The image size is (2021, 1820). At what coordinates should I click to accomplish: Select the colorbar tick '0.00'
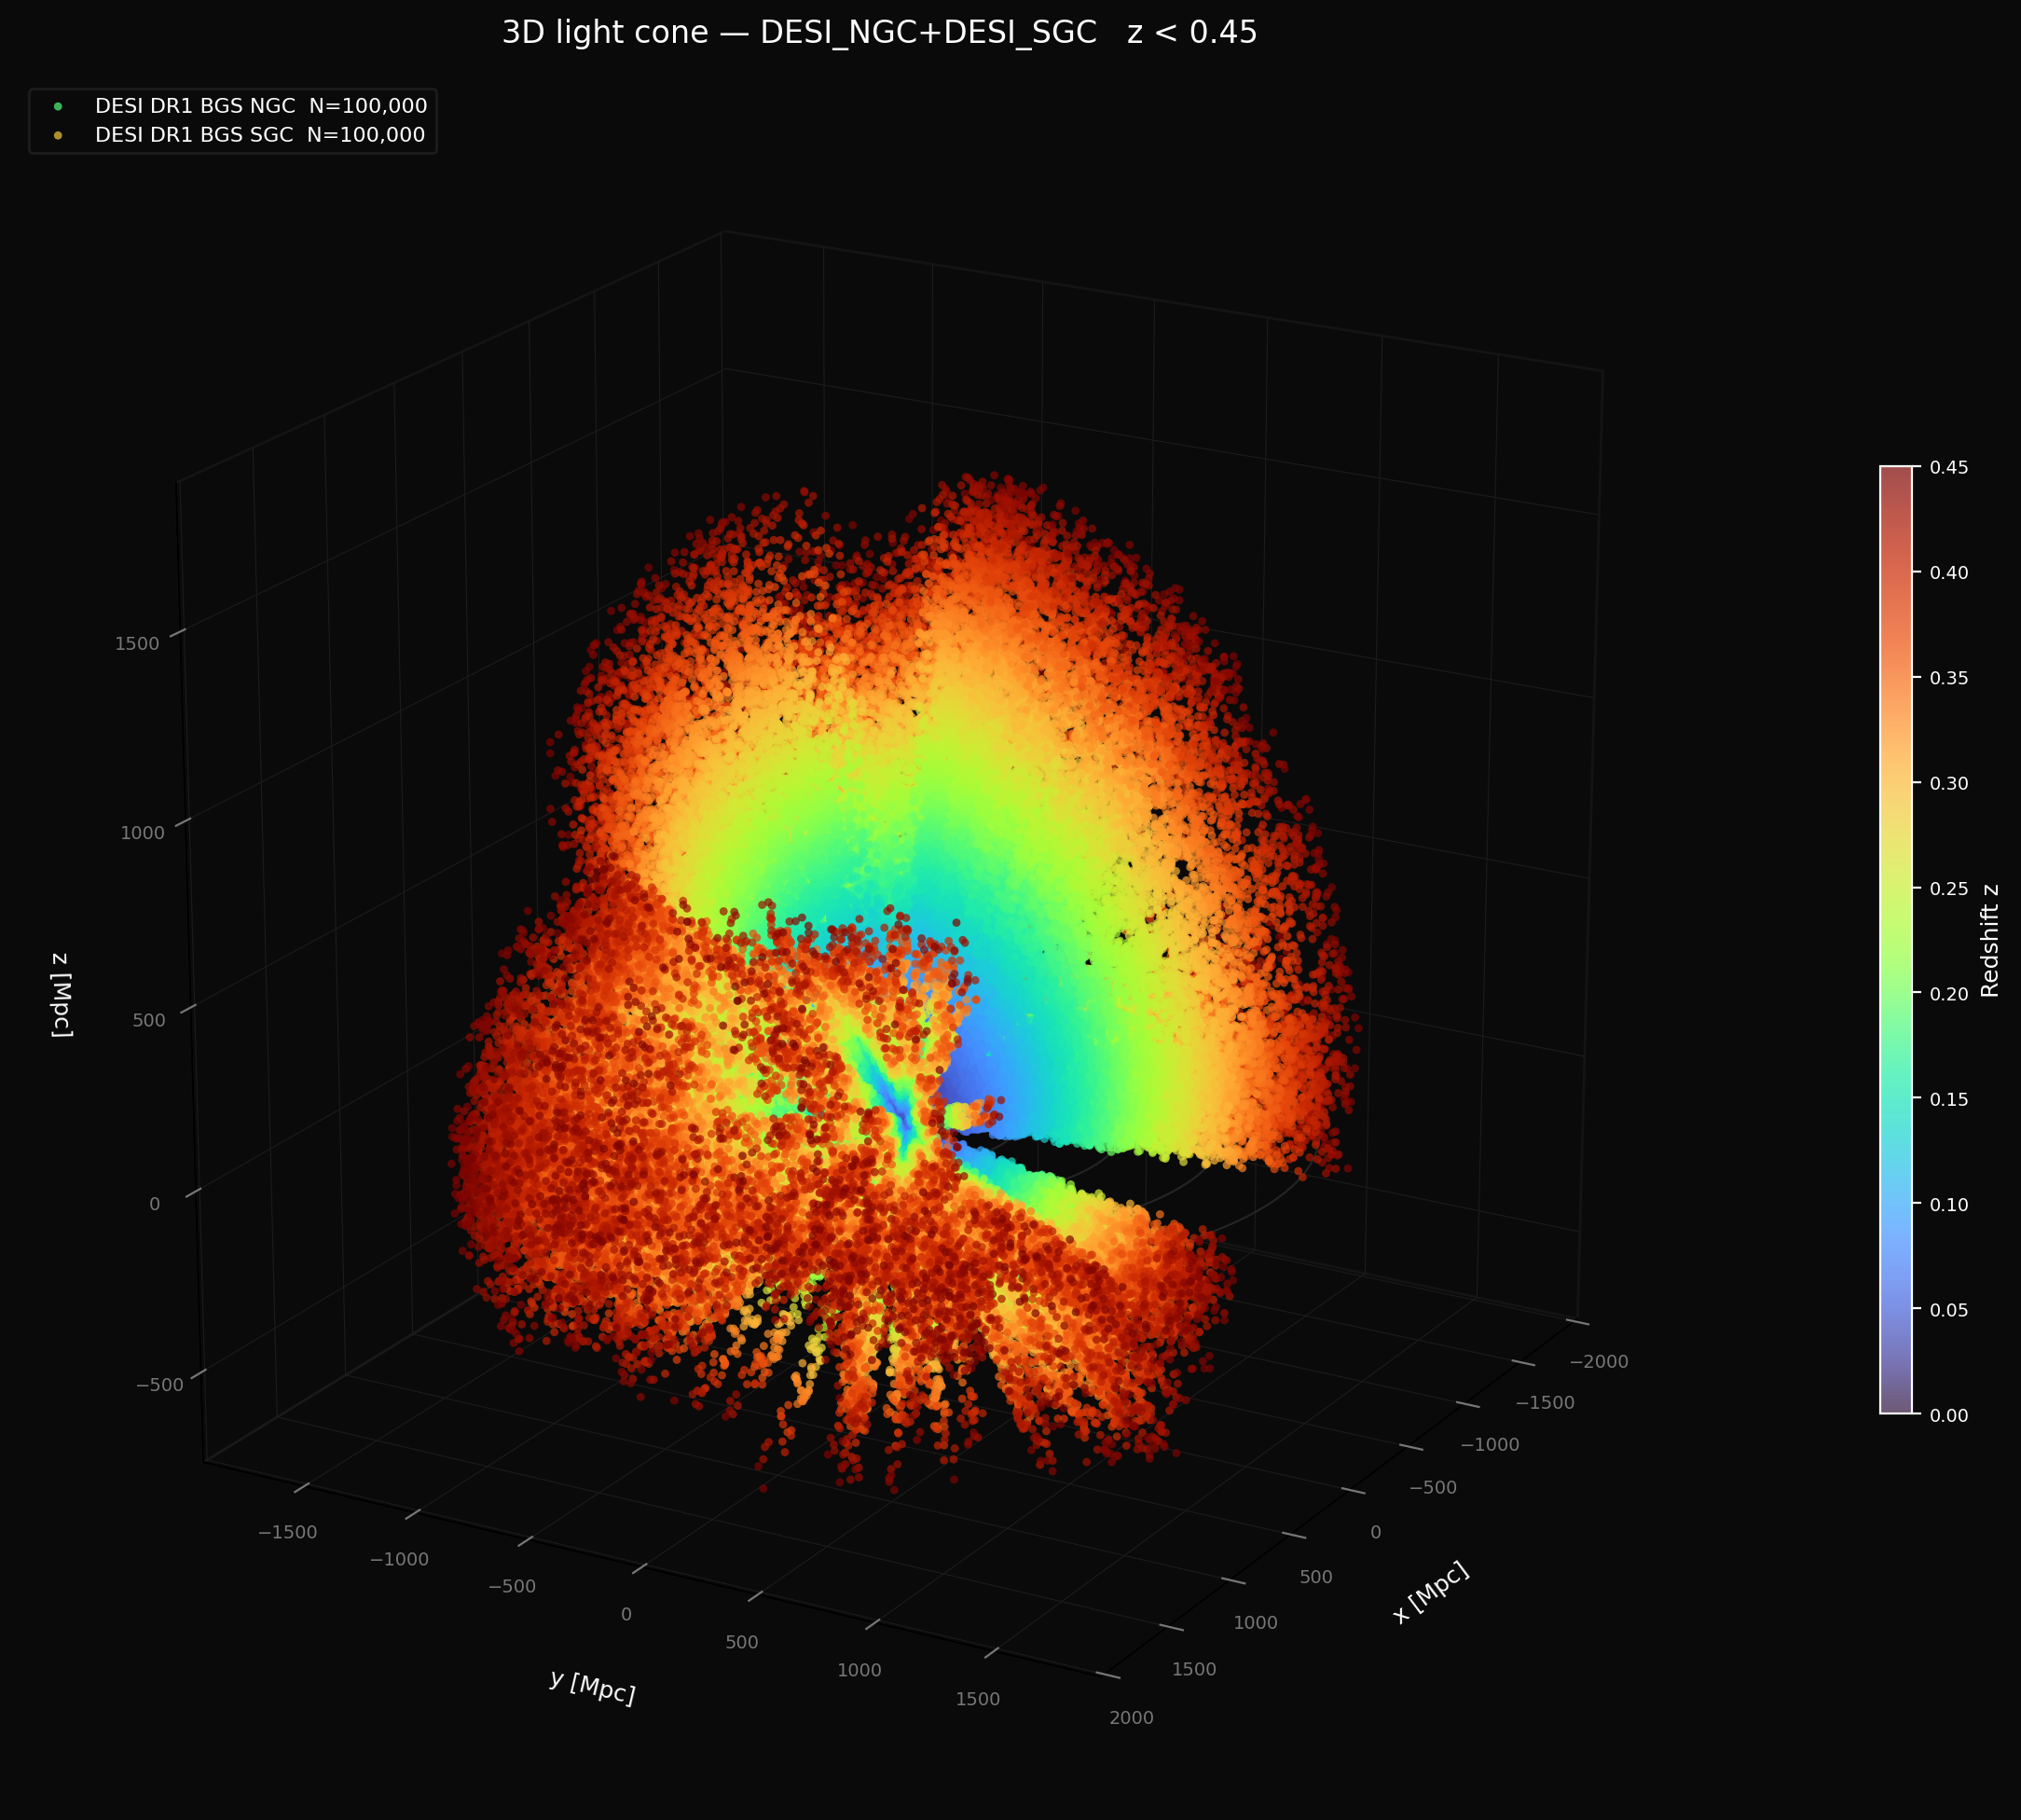pyautogui.click(x=1949, y=1415)
